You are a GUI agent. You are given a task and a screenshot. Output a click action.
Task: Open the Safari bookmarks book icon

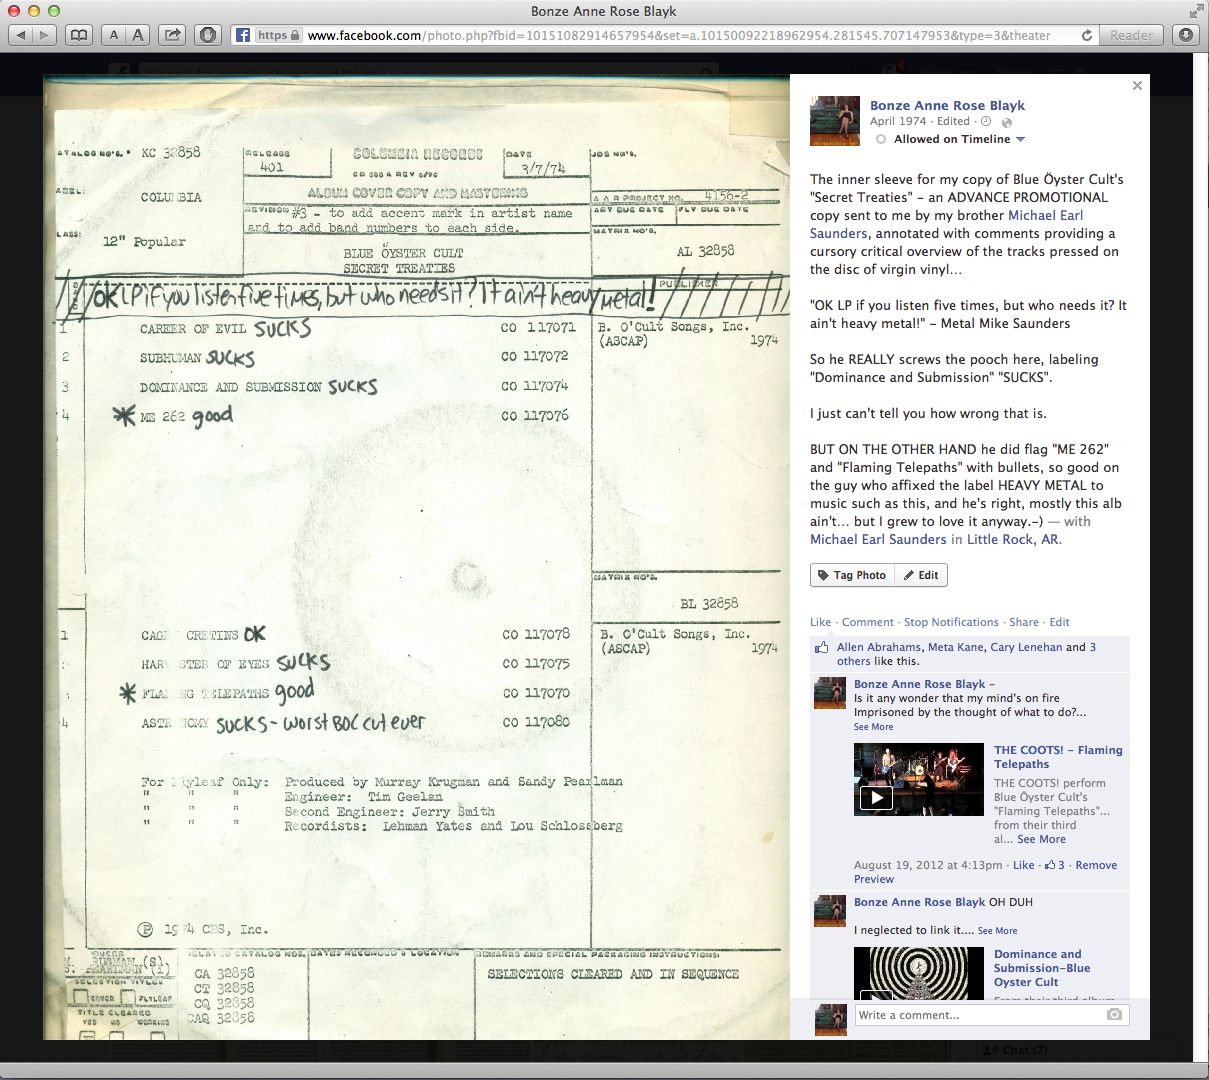(79, 35)
